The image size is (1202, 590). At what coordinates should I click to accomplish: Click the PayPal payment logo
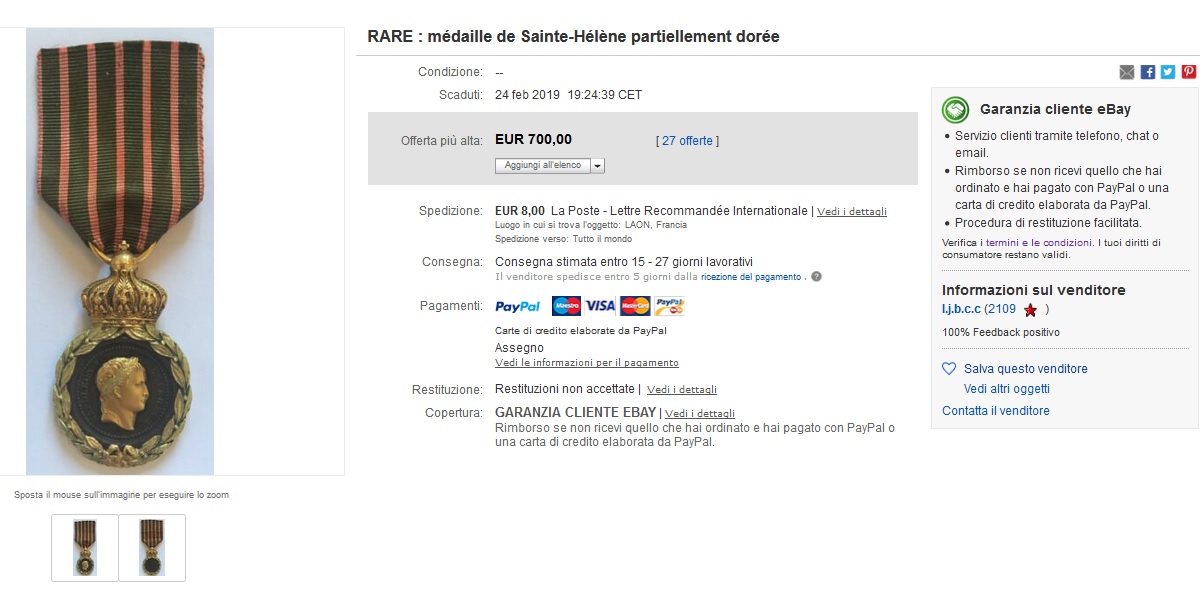pyautogui.click(x=517, y=306)
